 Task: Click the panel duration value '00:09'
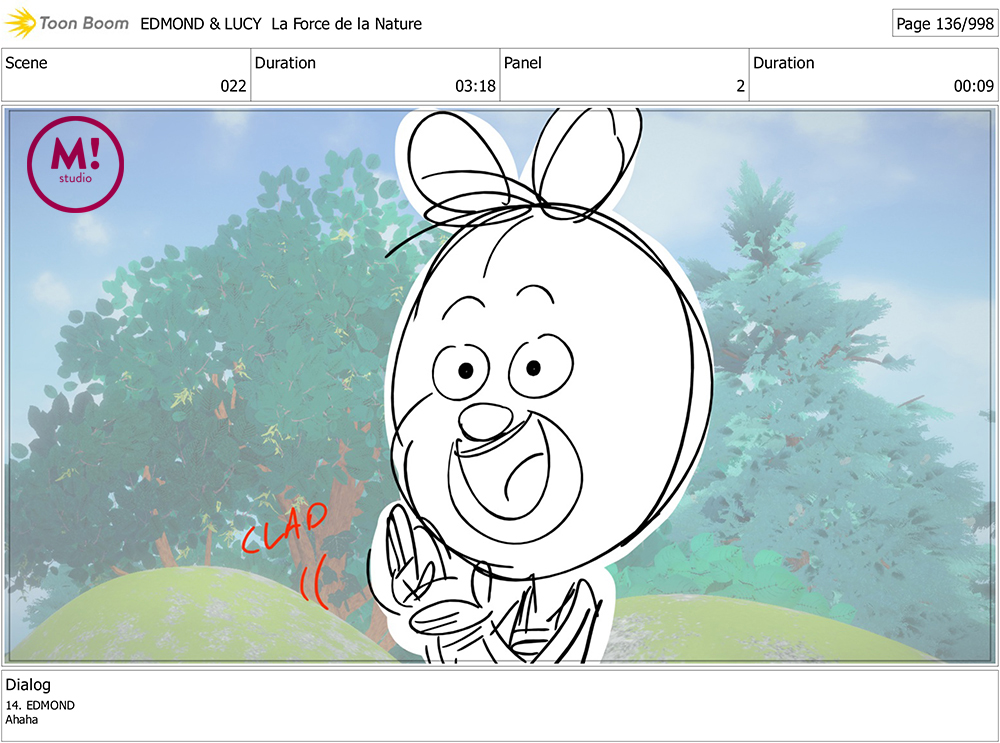coord(974,85)
